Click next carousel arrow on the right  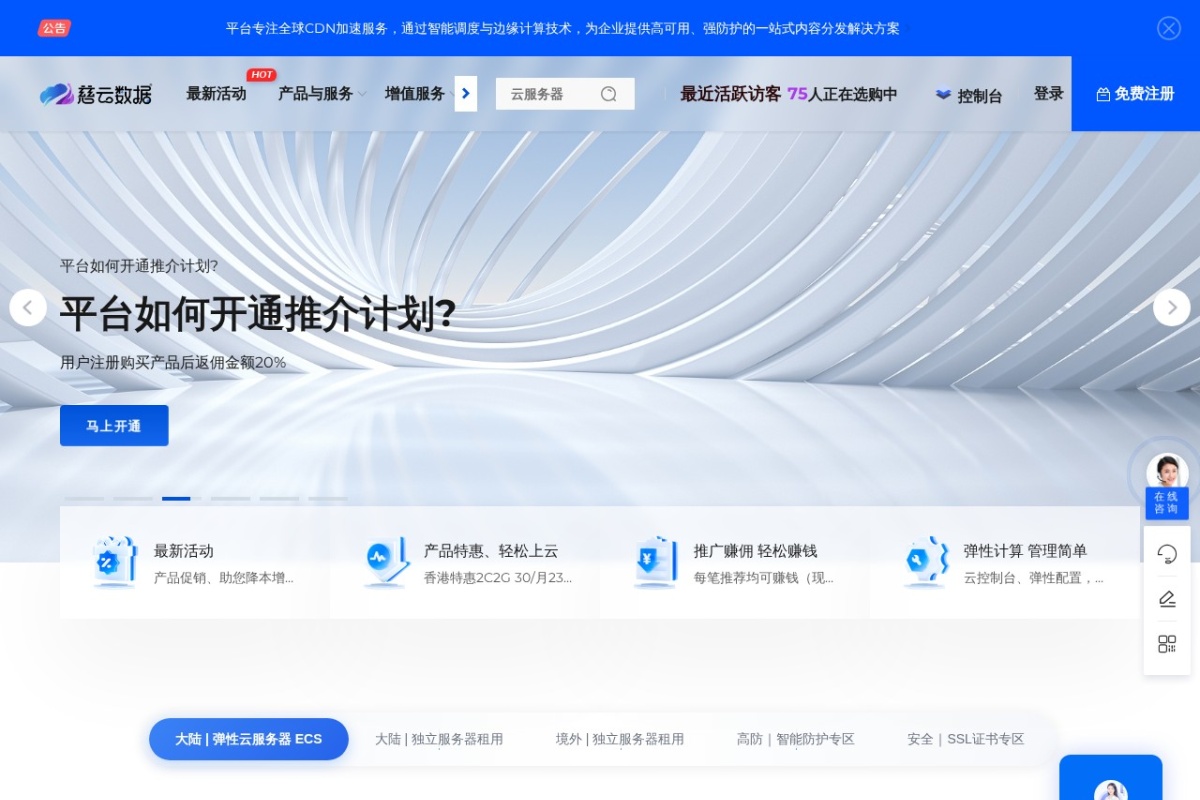coord(1171,307)
